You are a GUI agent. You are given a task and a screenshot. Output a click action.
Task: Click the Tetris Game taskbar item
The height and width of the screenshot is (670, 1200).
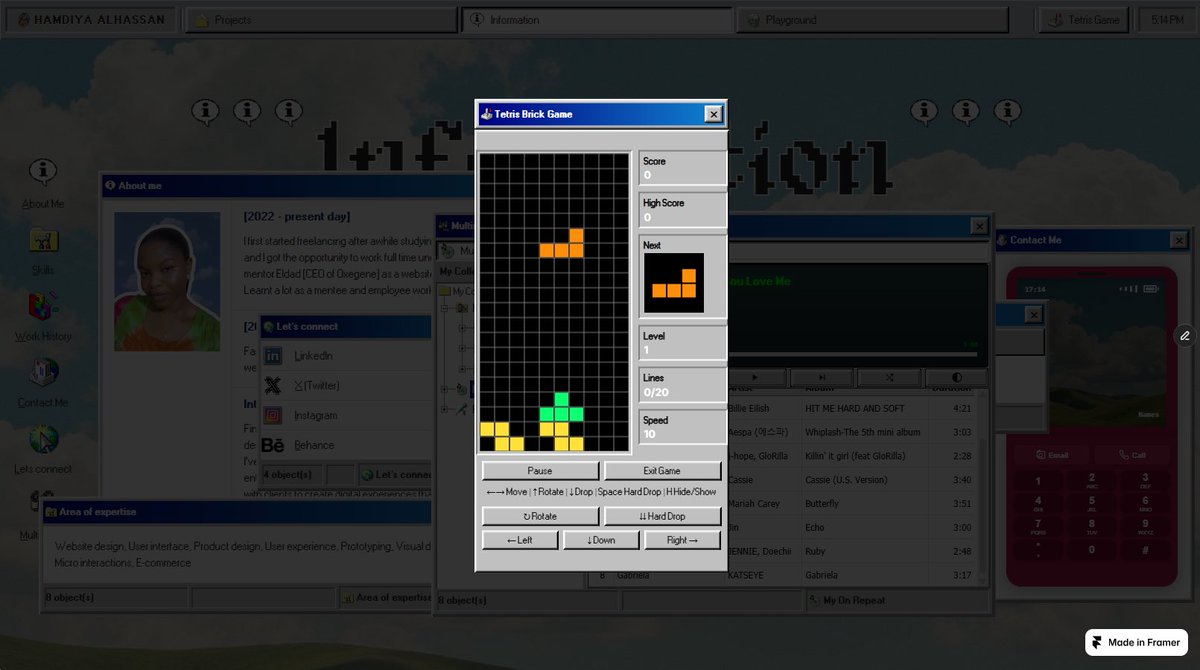pos(1084,20)
